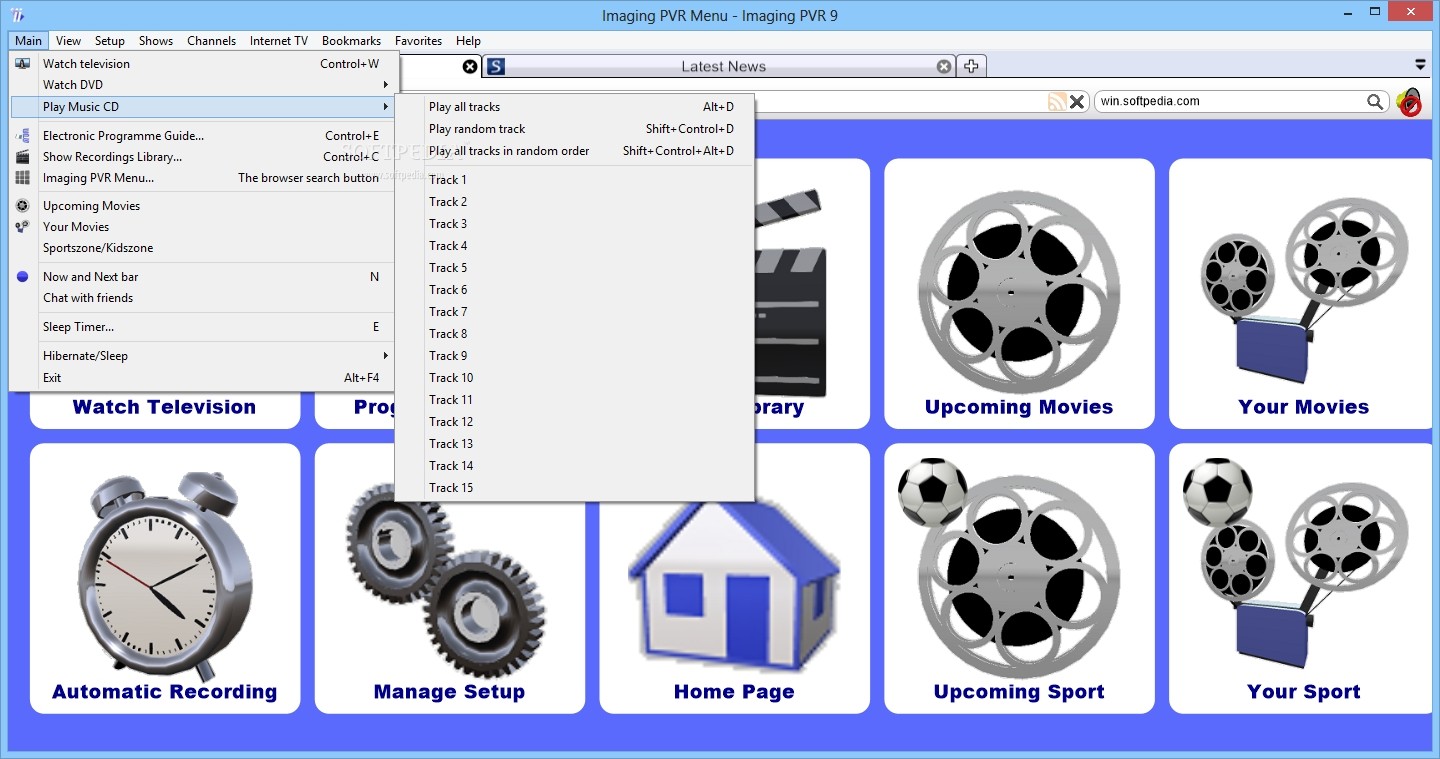The height and width of the screenshot is (759, 1440).
Task: Click the Watch Television tile label
Action: (165, 407)
